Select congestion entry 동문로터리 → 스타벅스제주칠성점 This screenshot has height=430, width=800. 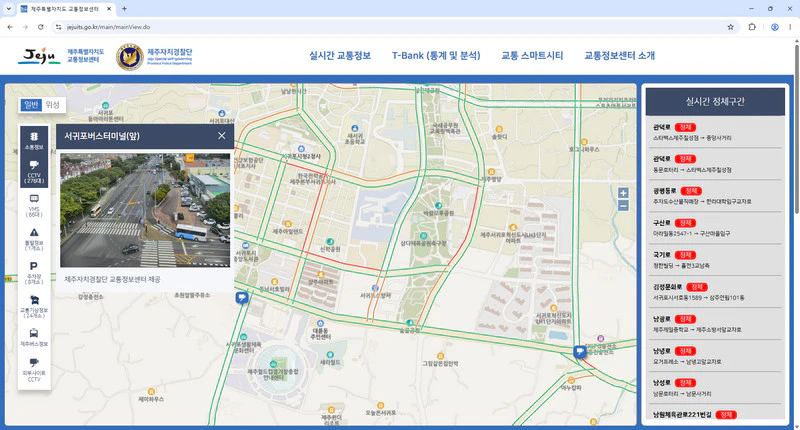[715, 164]
